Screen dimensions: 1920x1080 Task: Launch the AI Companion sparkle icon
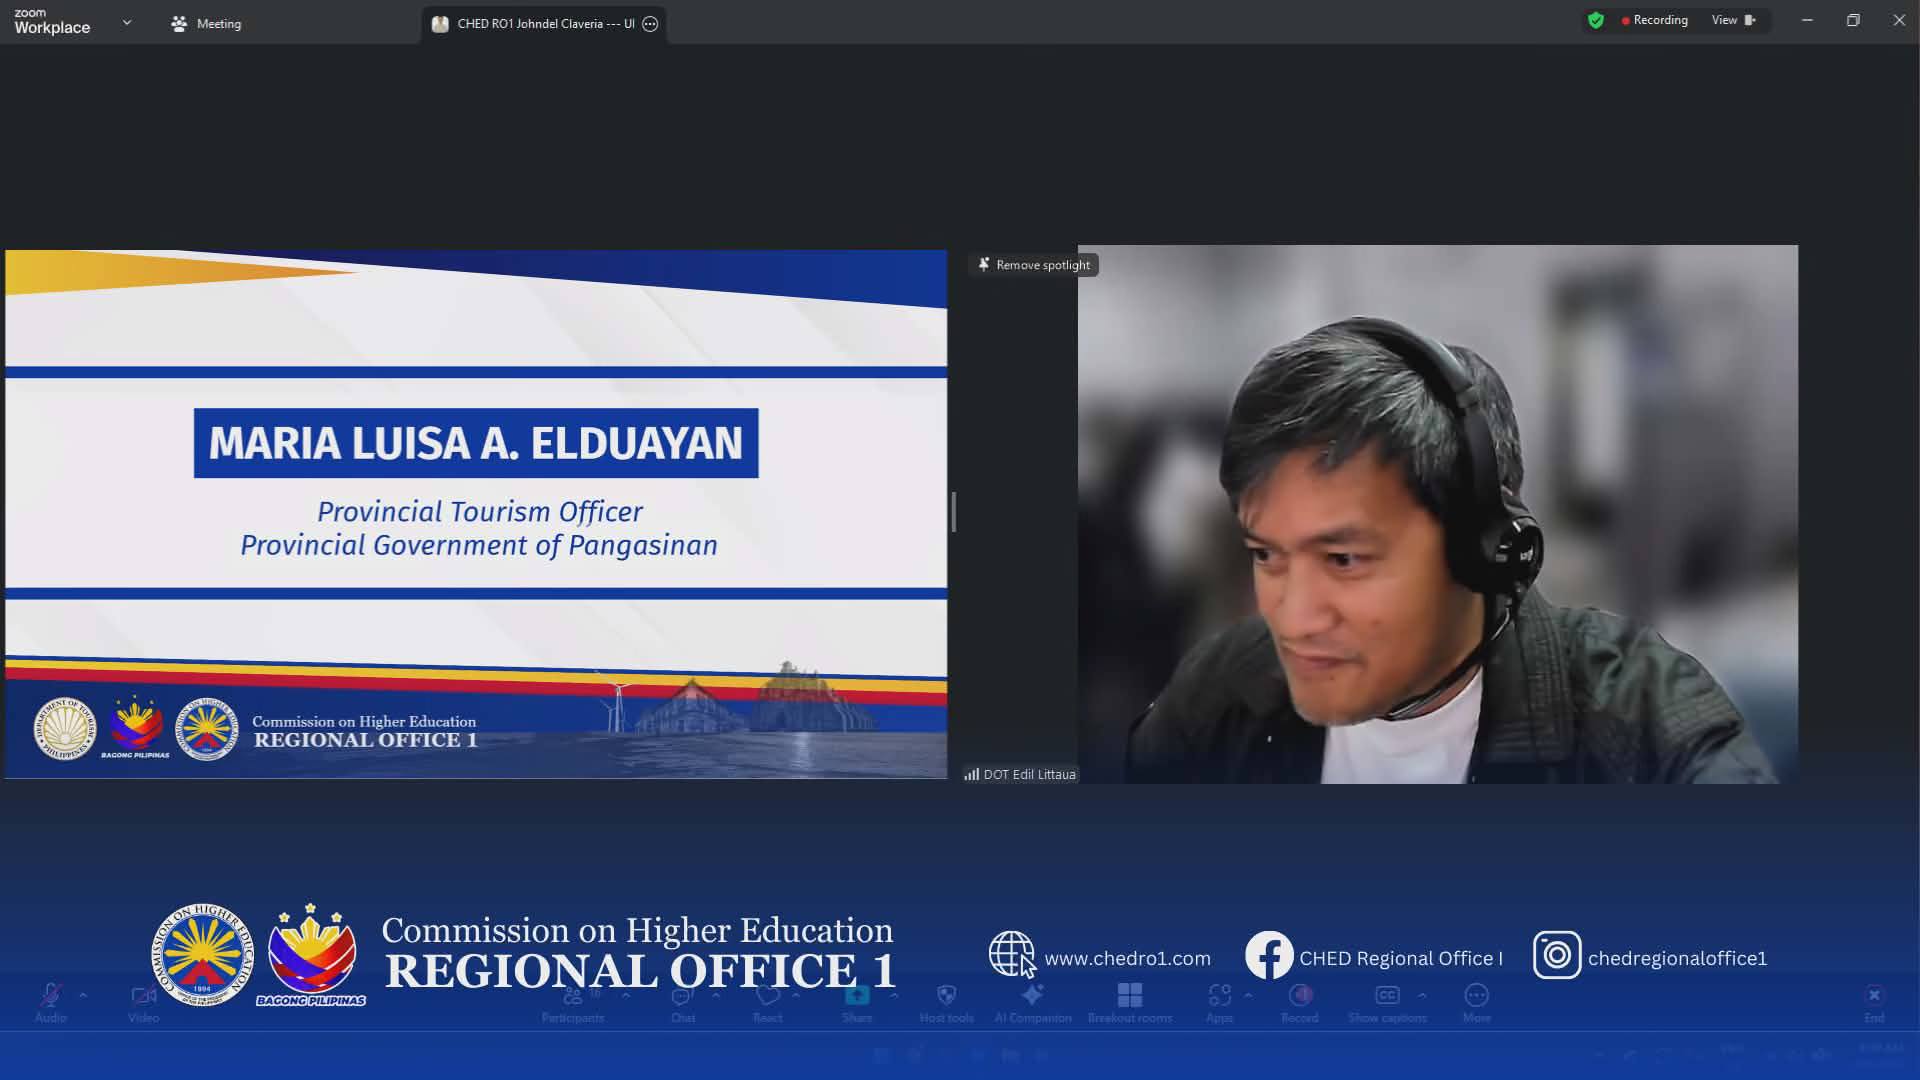click(1032, 996)
